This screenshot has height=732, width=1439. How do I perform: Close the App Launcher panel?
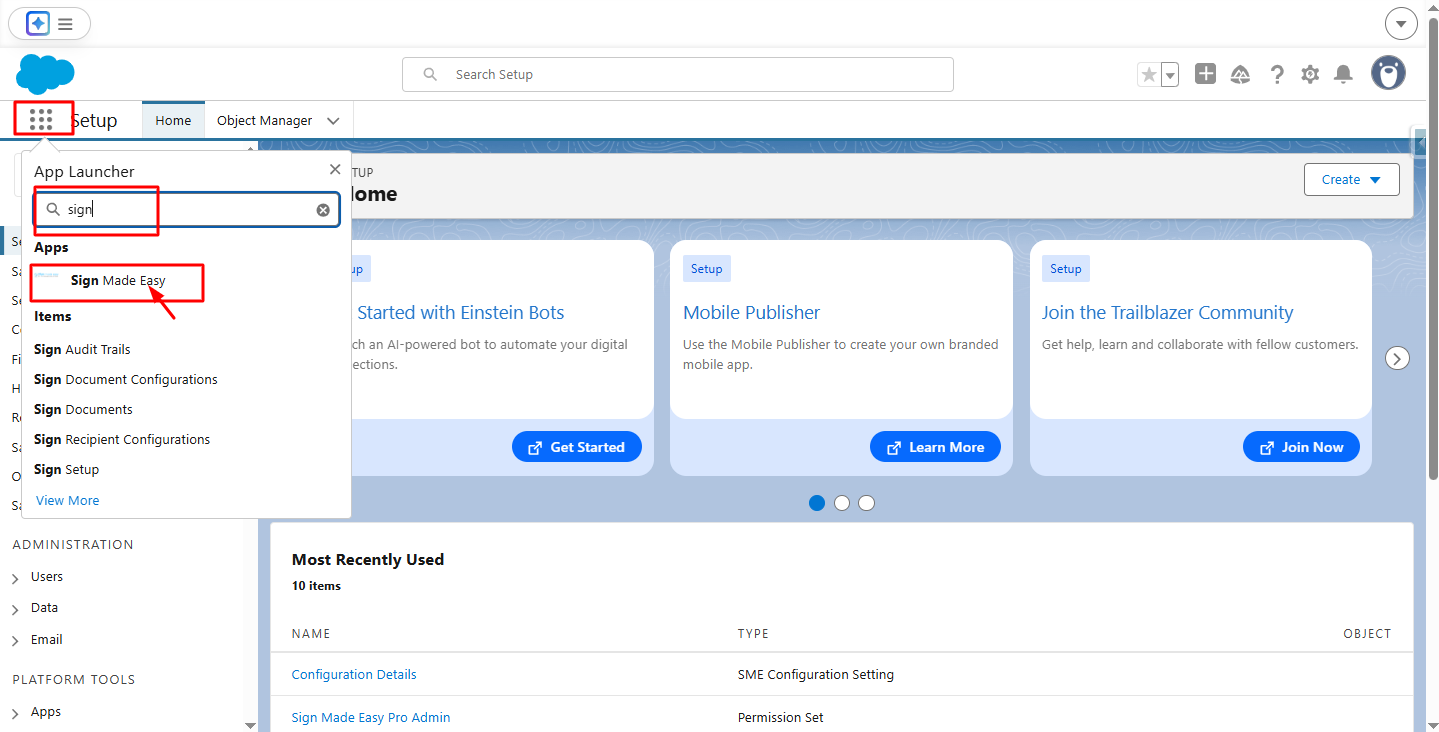(335, 170)
